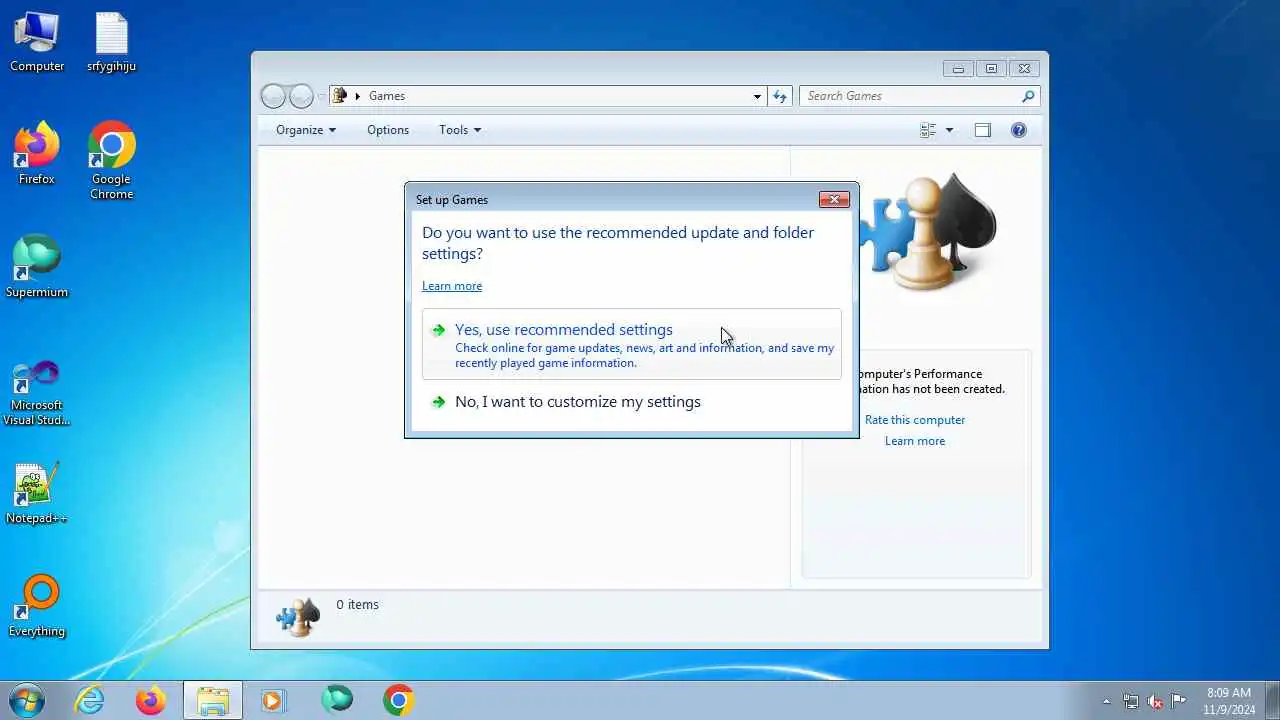The height and width of the screenshot is (720, 1280).
Task: Open the Organize menu
Action: click(306, 130)
